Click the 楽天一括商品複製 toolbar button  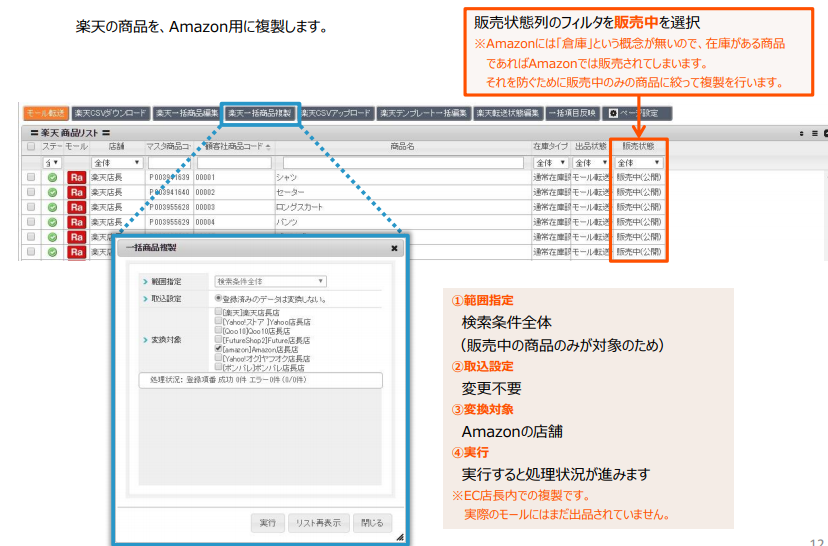(260, 114)
